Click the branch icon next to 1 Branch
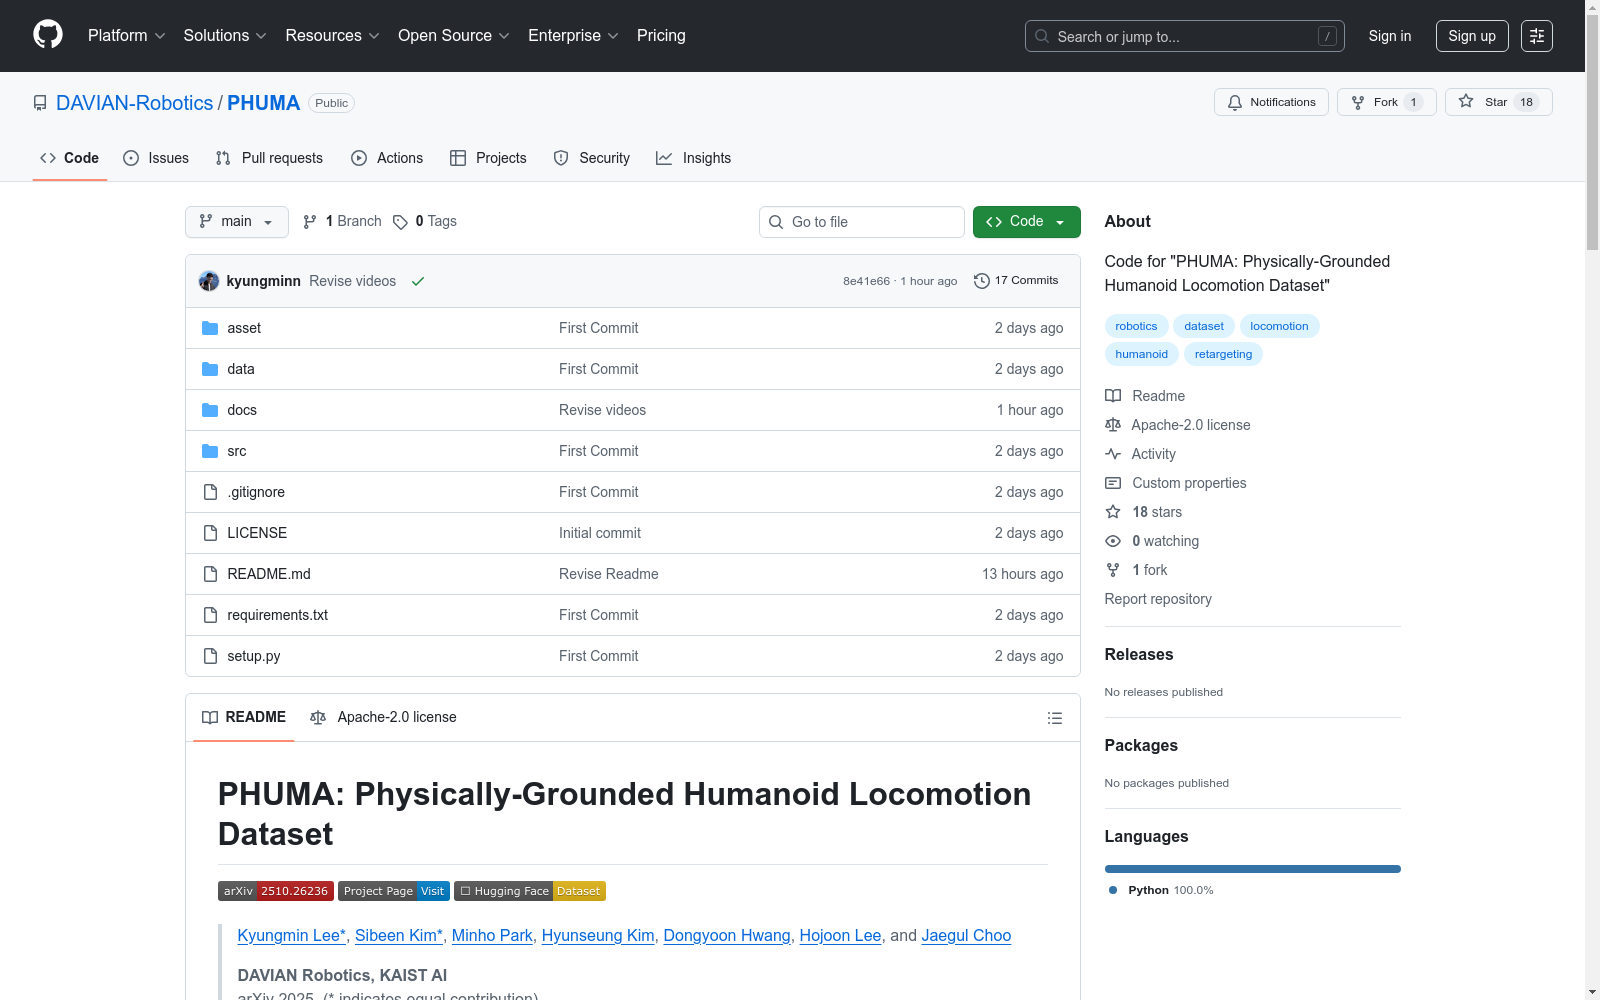Image resolution: width=1600 pixels, height=1000 pixels. [310, 222]
